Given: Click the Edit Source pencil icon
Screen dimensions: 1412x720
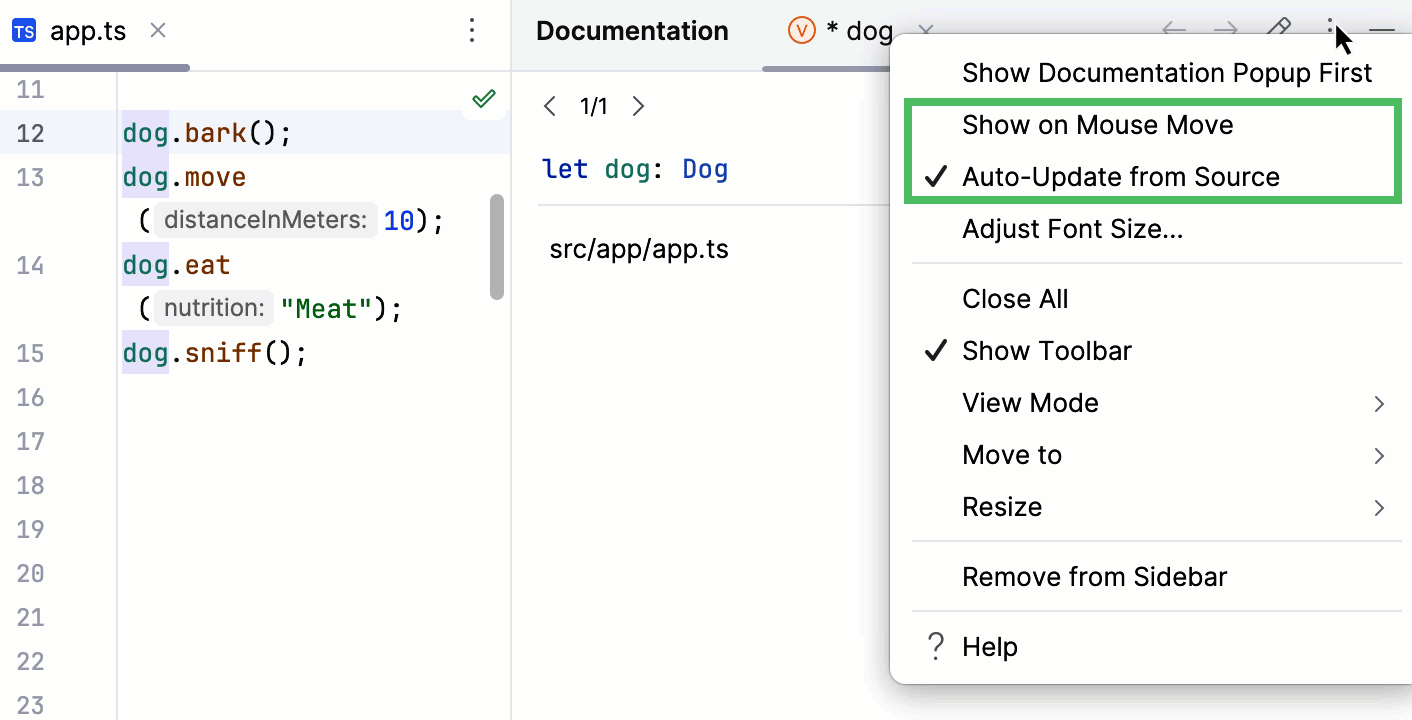Looking at the screenshot, I should coord(1279,29).
